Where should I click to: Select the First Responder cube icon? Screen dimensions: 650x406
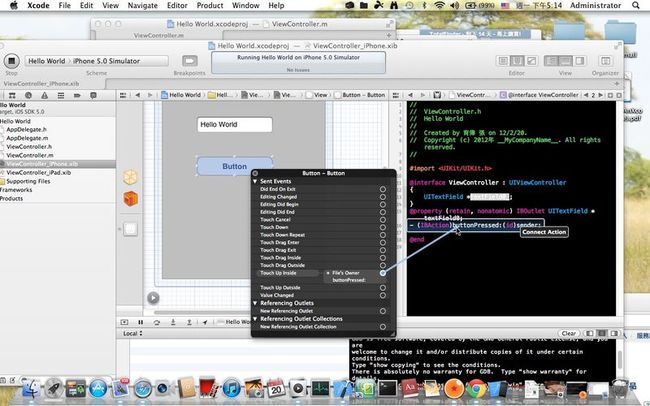pos(130,199)
